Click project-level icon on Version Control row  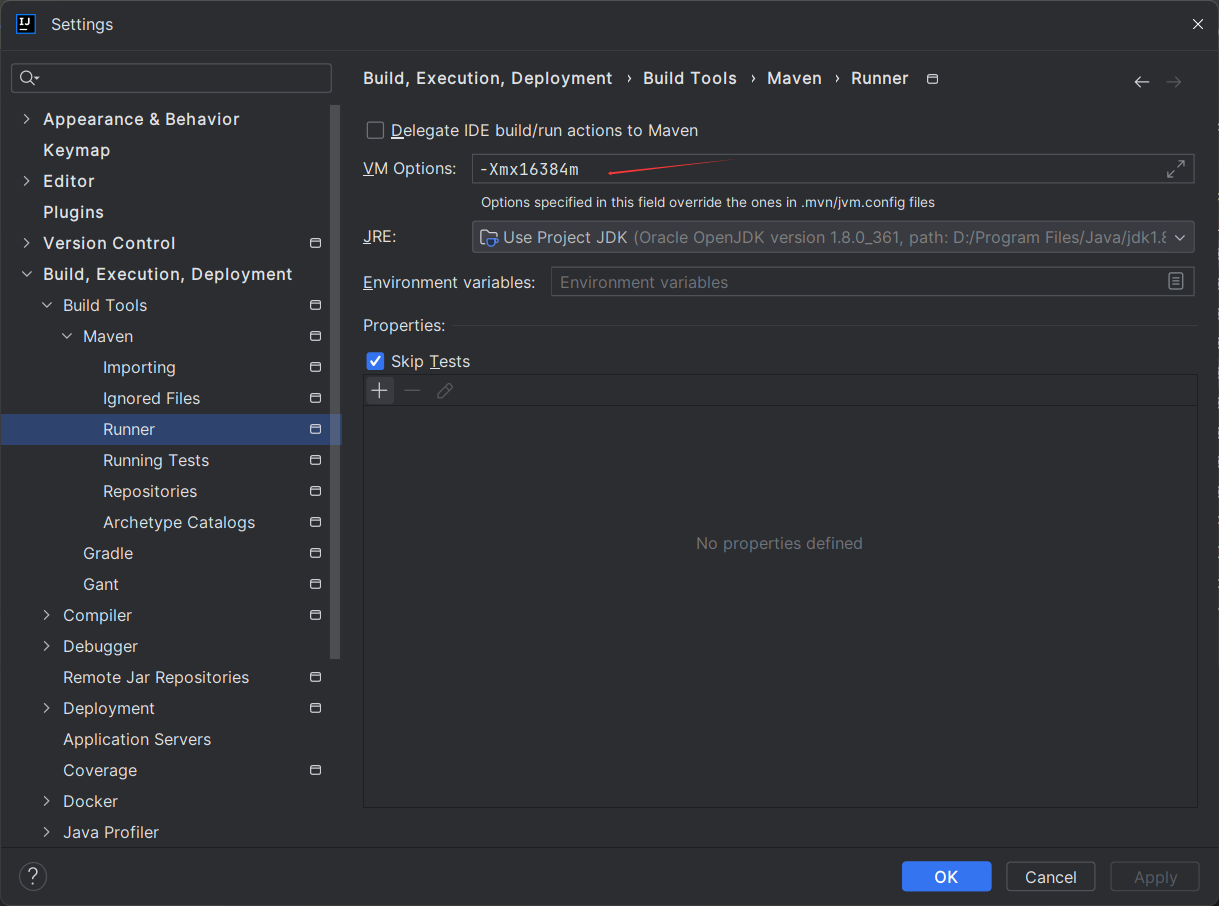[315, 243]
